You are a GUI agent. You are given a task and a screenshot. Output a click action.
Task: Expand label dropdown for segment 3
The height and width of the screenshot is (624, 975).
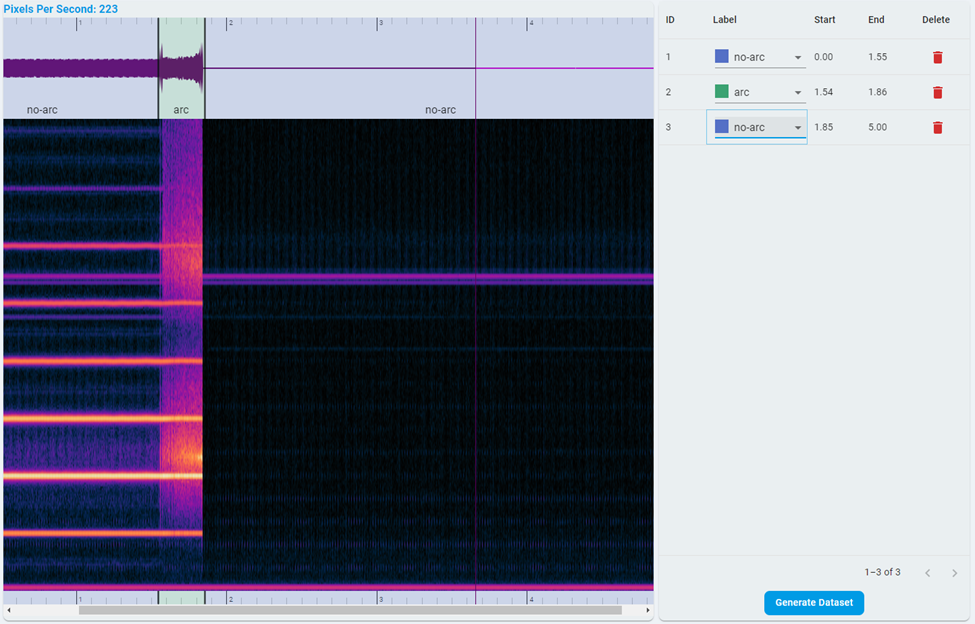coord(797,128)
